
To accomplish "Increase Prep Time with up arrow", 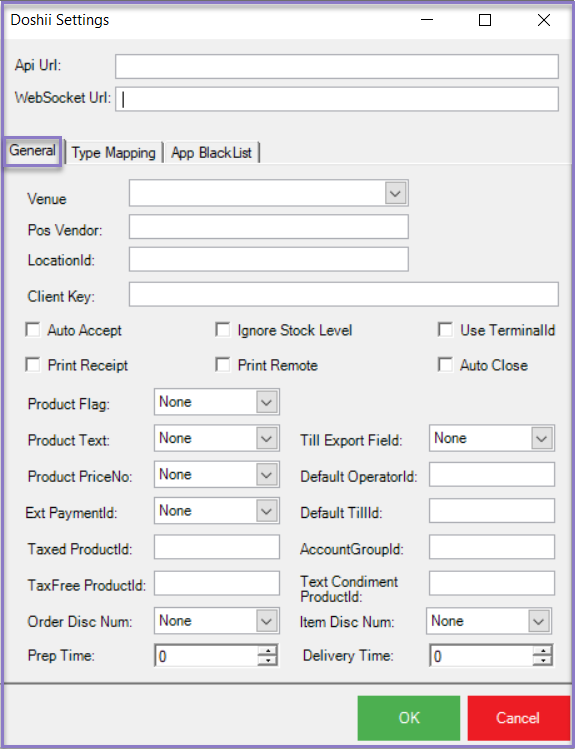I will point(267,651).
